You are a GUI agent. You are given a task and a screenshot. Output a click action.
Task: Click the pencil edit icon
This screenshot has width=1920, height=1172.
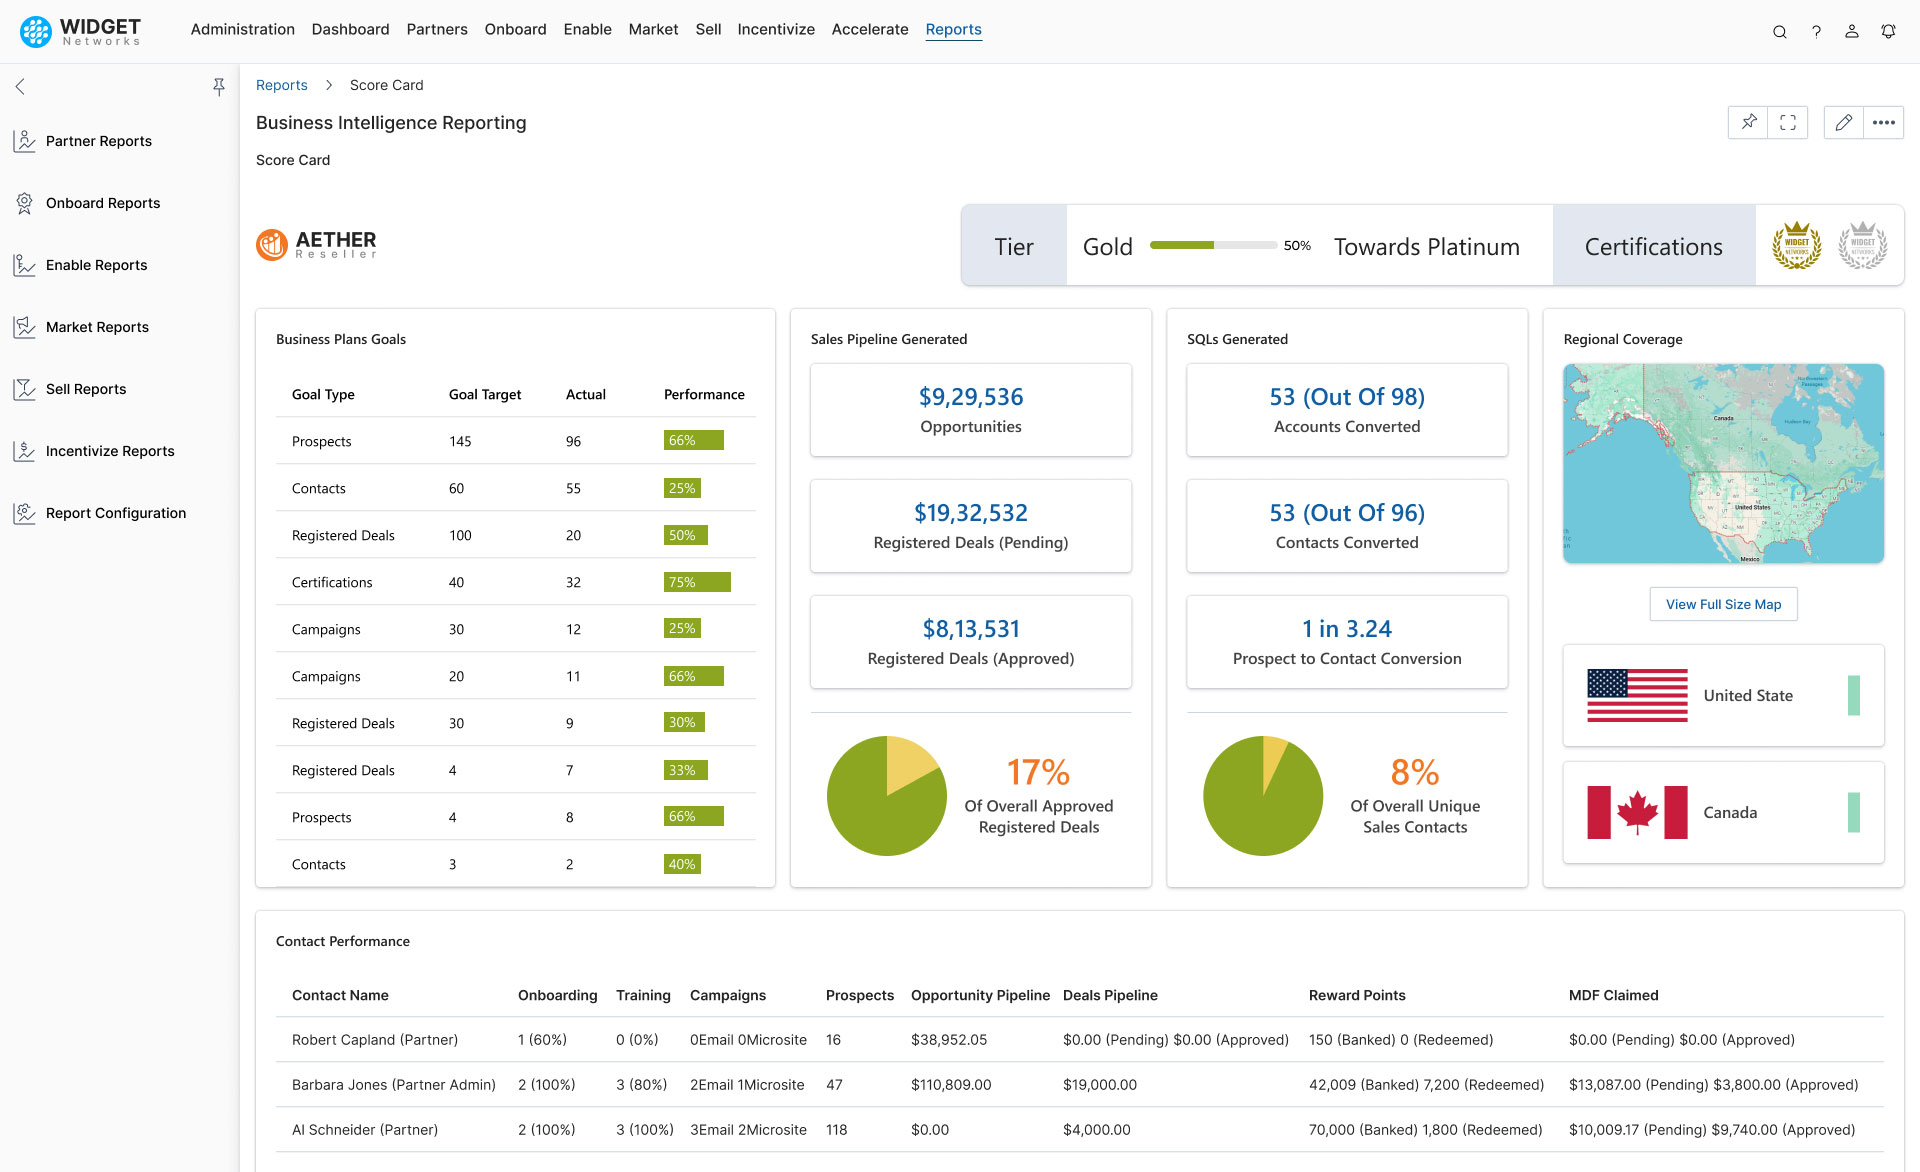[x=1843, y=122]
